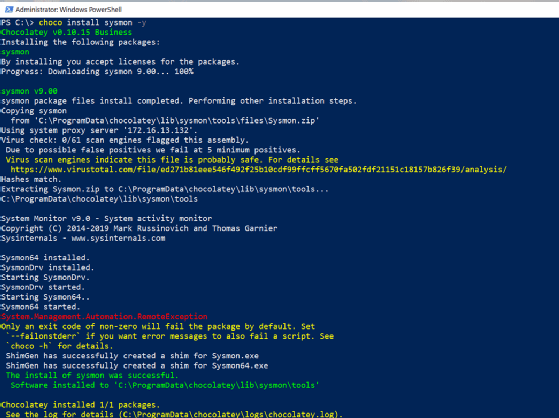Click 'ShimGen ... shim for Sysmon64.exe' line
Viewport: 559px width, 418px height.
137,366
